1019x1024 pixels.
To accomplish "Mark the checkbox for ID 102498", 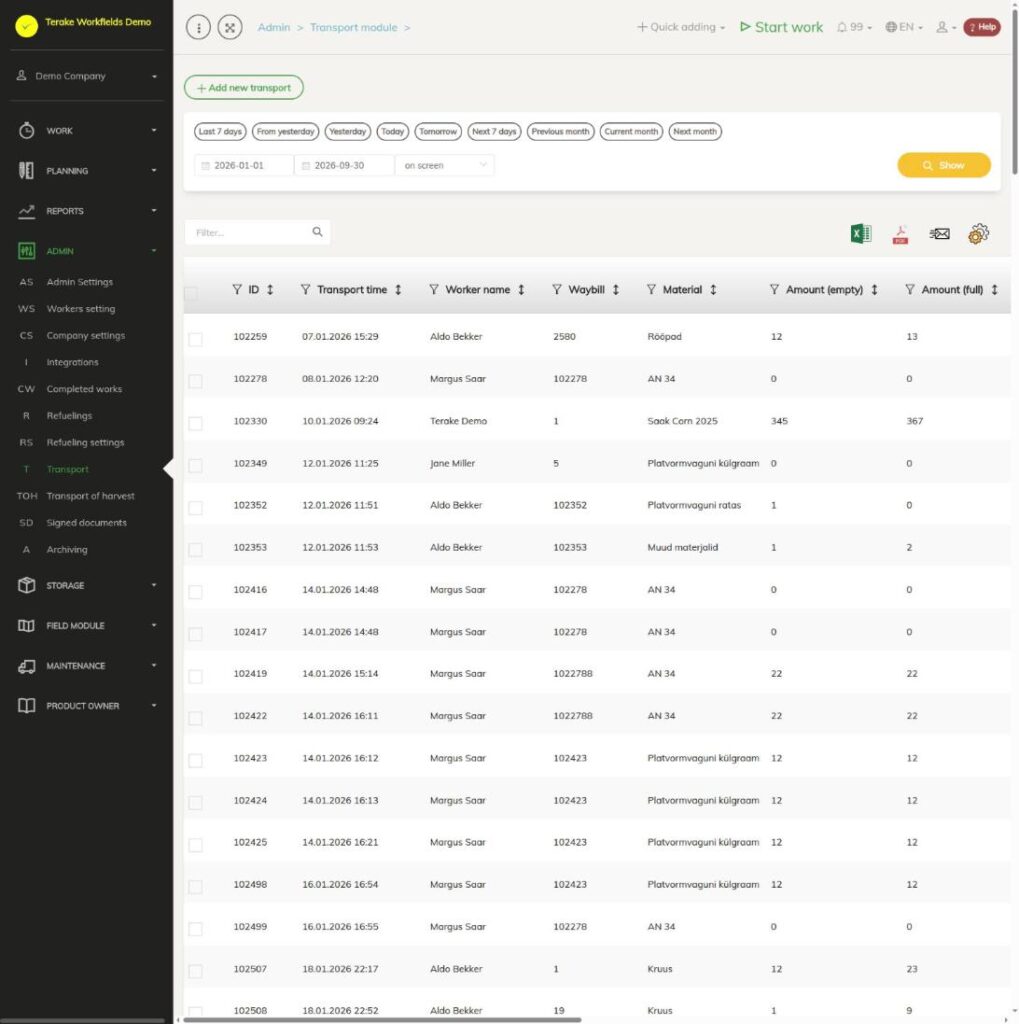I will point(195,887).
